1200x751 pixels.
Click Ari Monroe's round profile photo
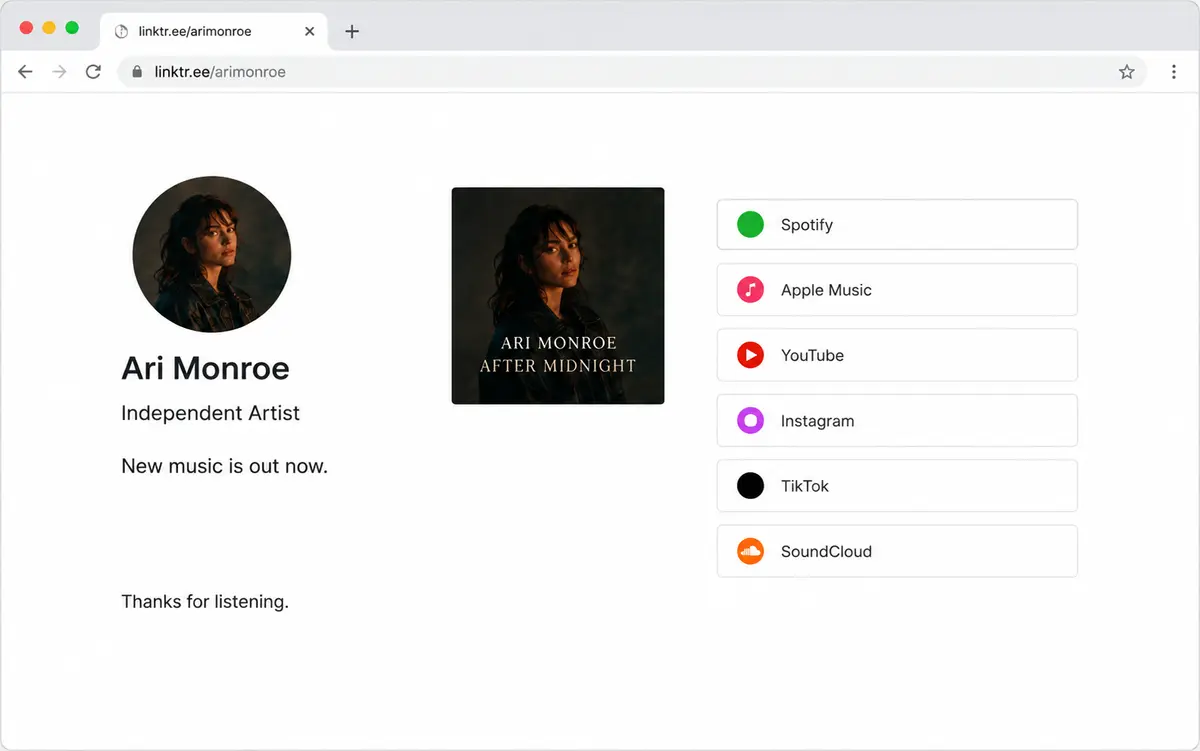[212, 254]
